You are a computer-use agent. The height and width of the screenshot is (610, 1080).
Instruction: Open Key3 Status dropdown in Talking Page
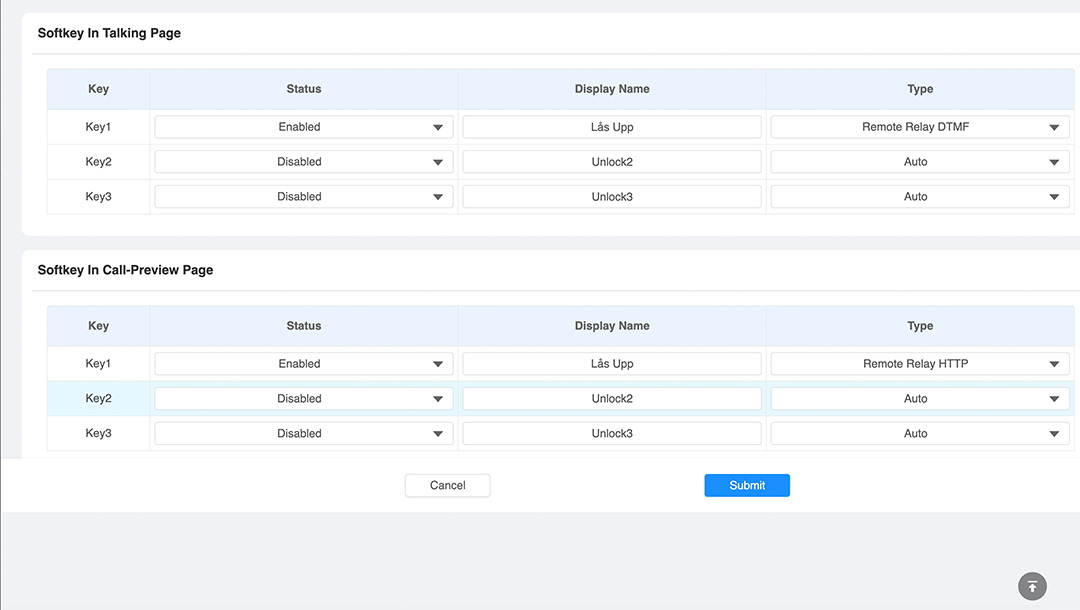click(x=303, y=197)
